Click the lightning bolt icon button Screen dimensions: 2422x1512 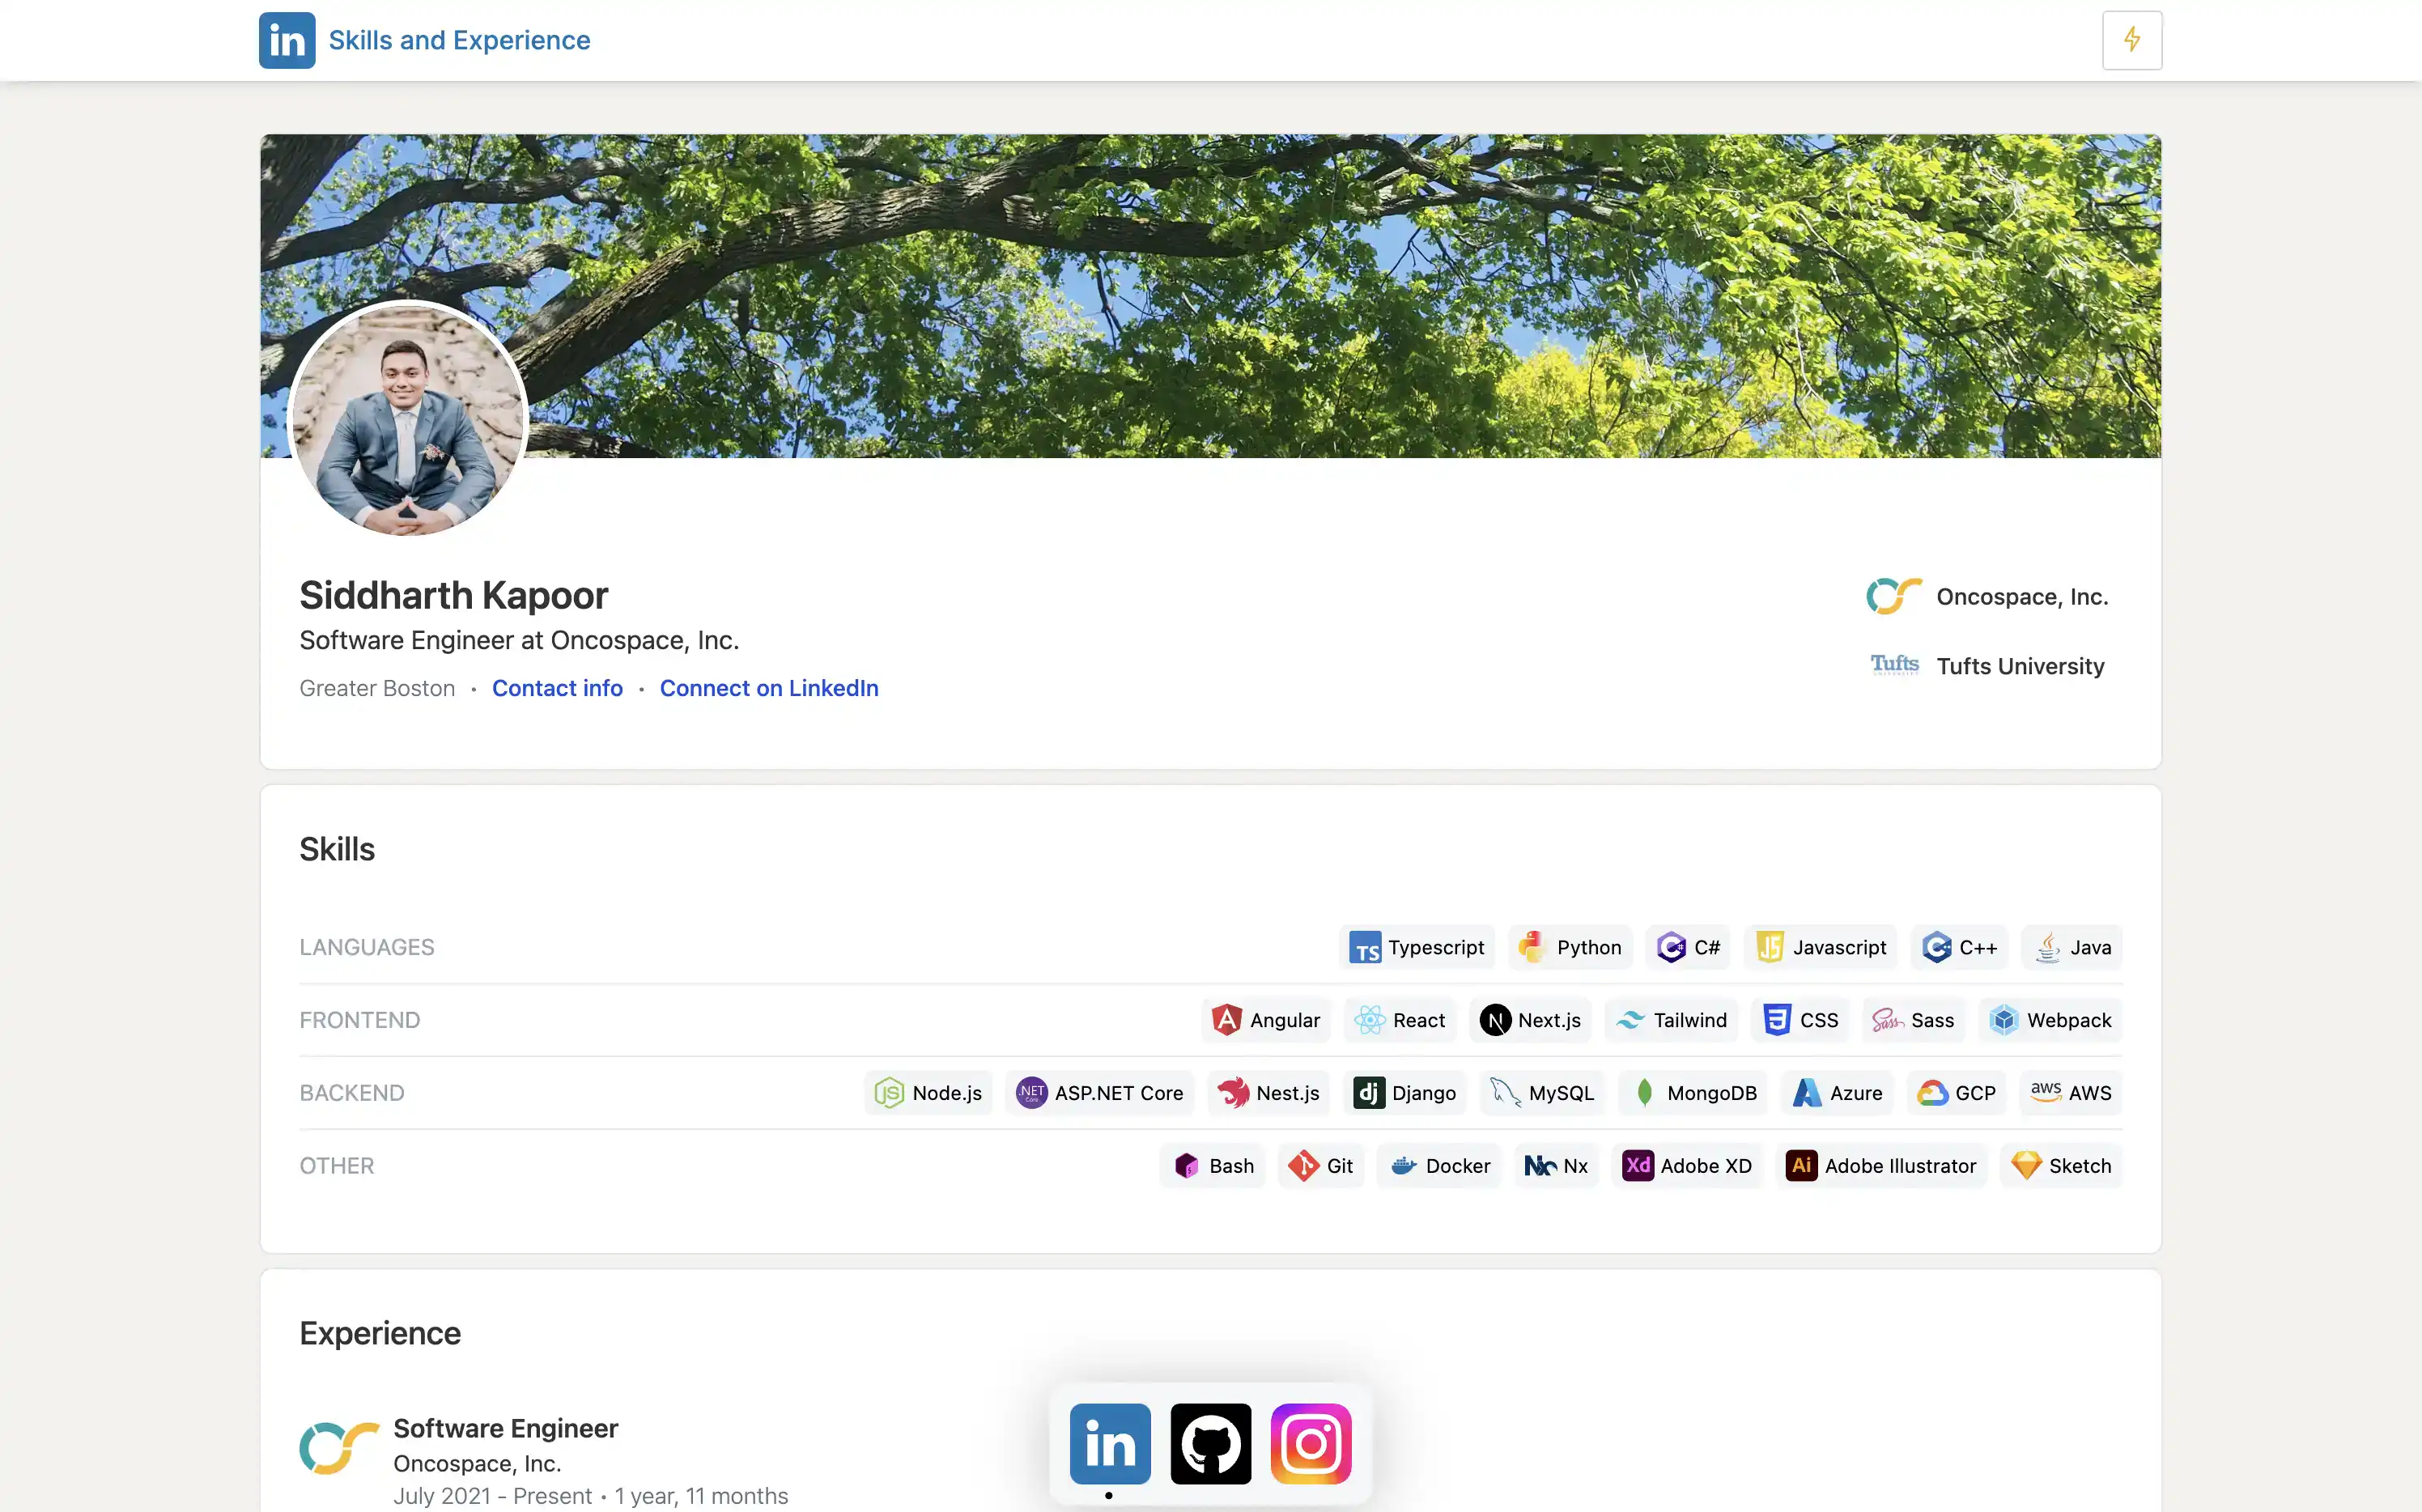click(x=2131, y=40)
